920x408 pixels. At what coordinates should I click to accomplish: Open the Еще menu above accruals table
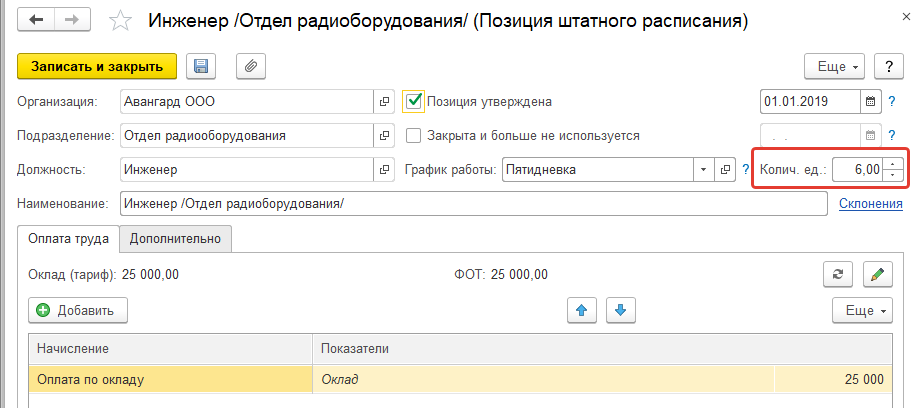(860, 310)
